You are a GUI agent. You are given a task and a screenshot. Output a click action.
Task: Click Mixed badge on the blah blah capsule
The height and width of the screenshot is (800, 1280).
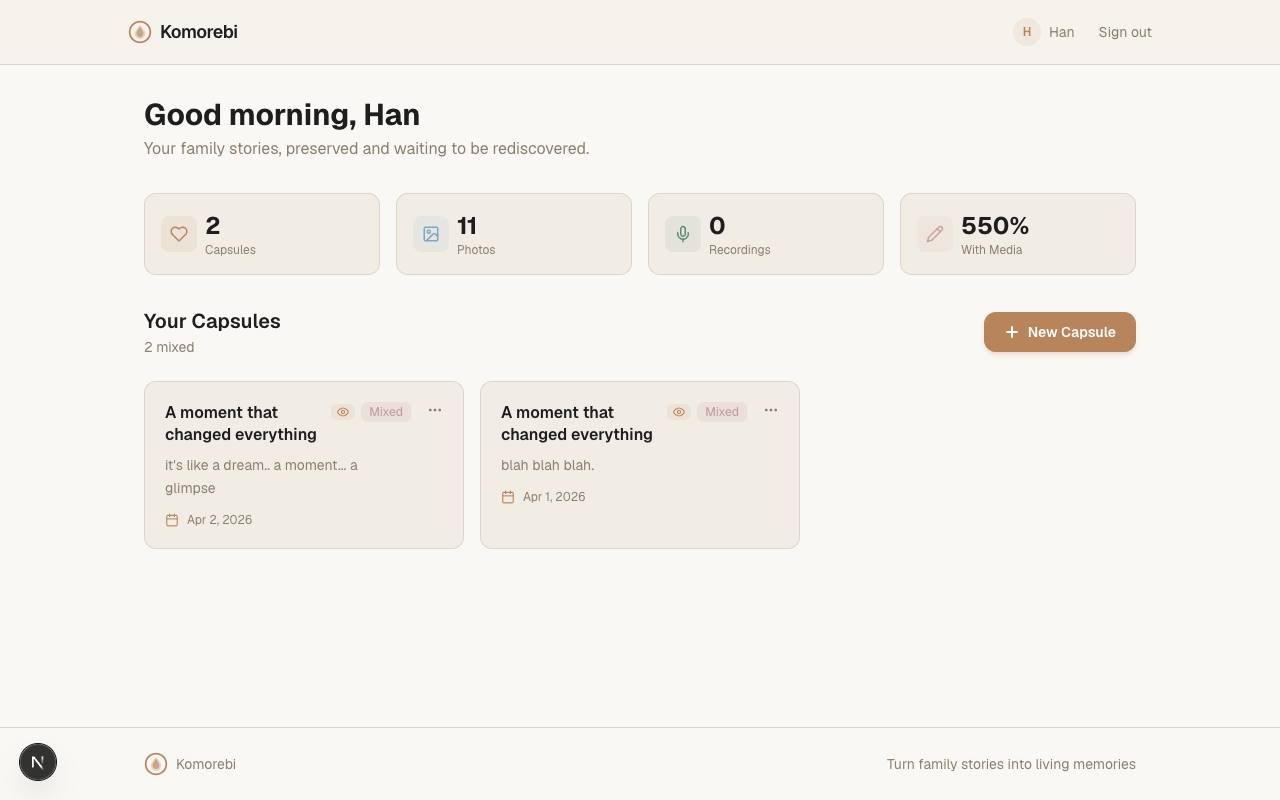(x=722, y=412)
